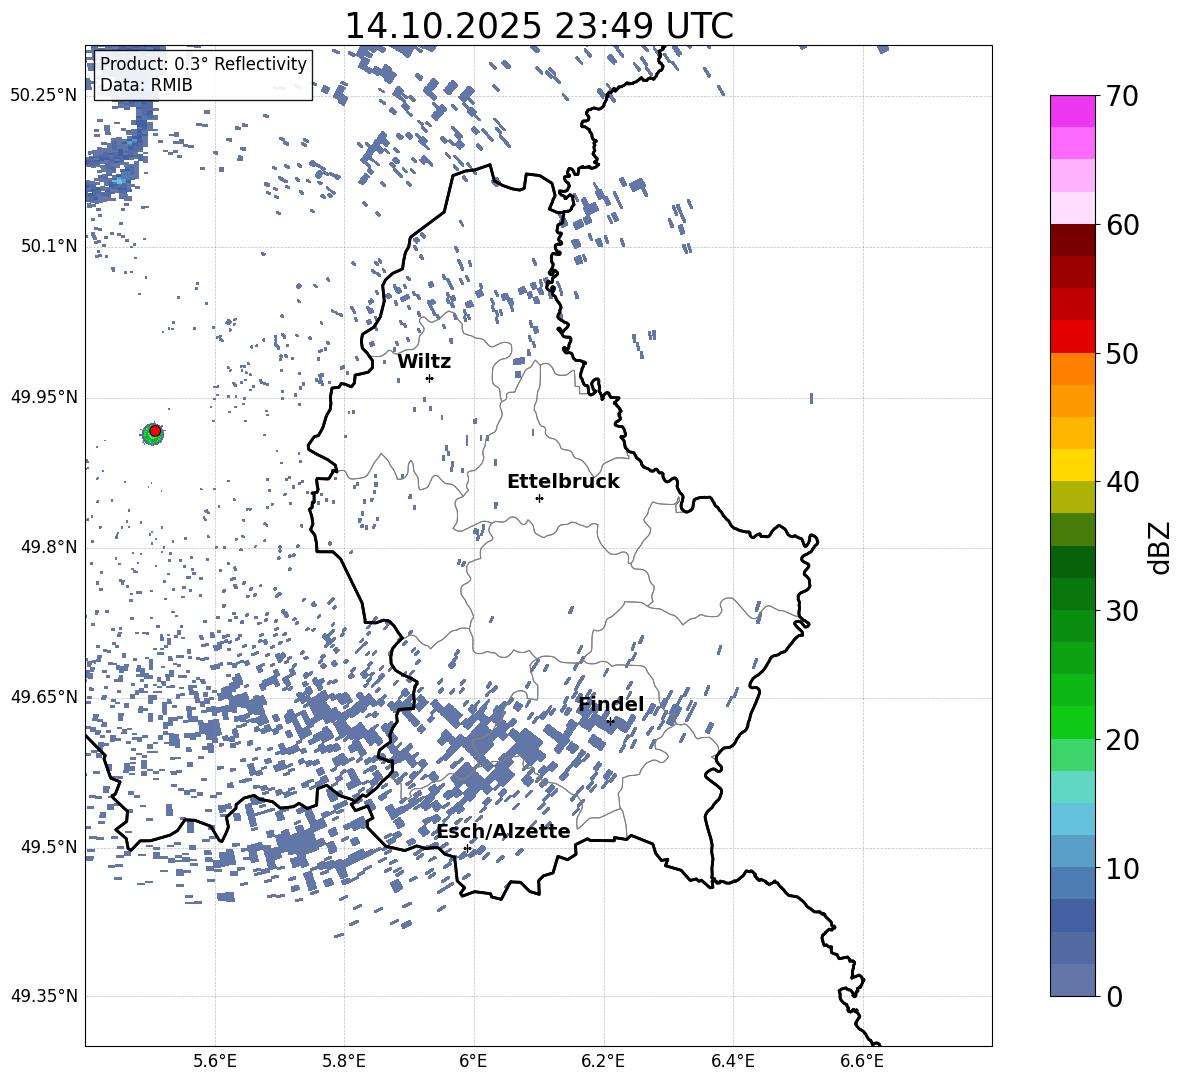Click the 49.65°N latitude label
This screenshot has width=1184, height=1081.
coord(44,697)
